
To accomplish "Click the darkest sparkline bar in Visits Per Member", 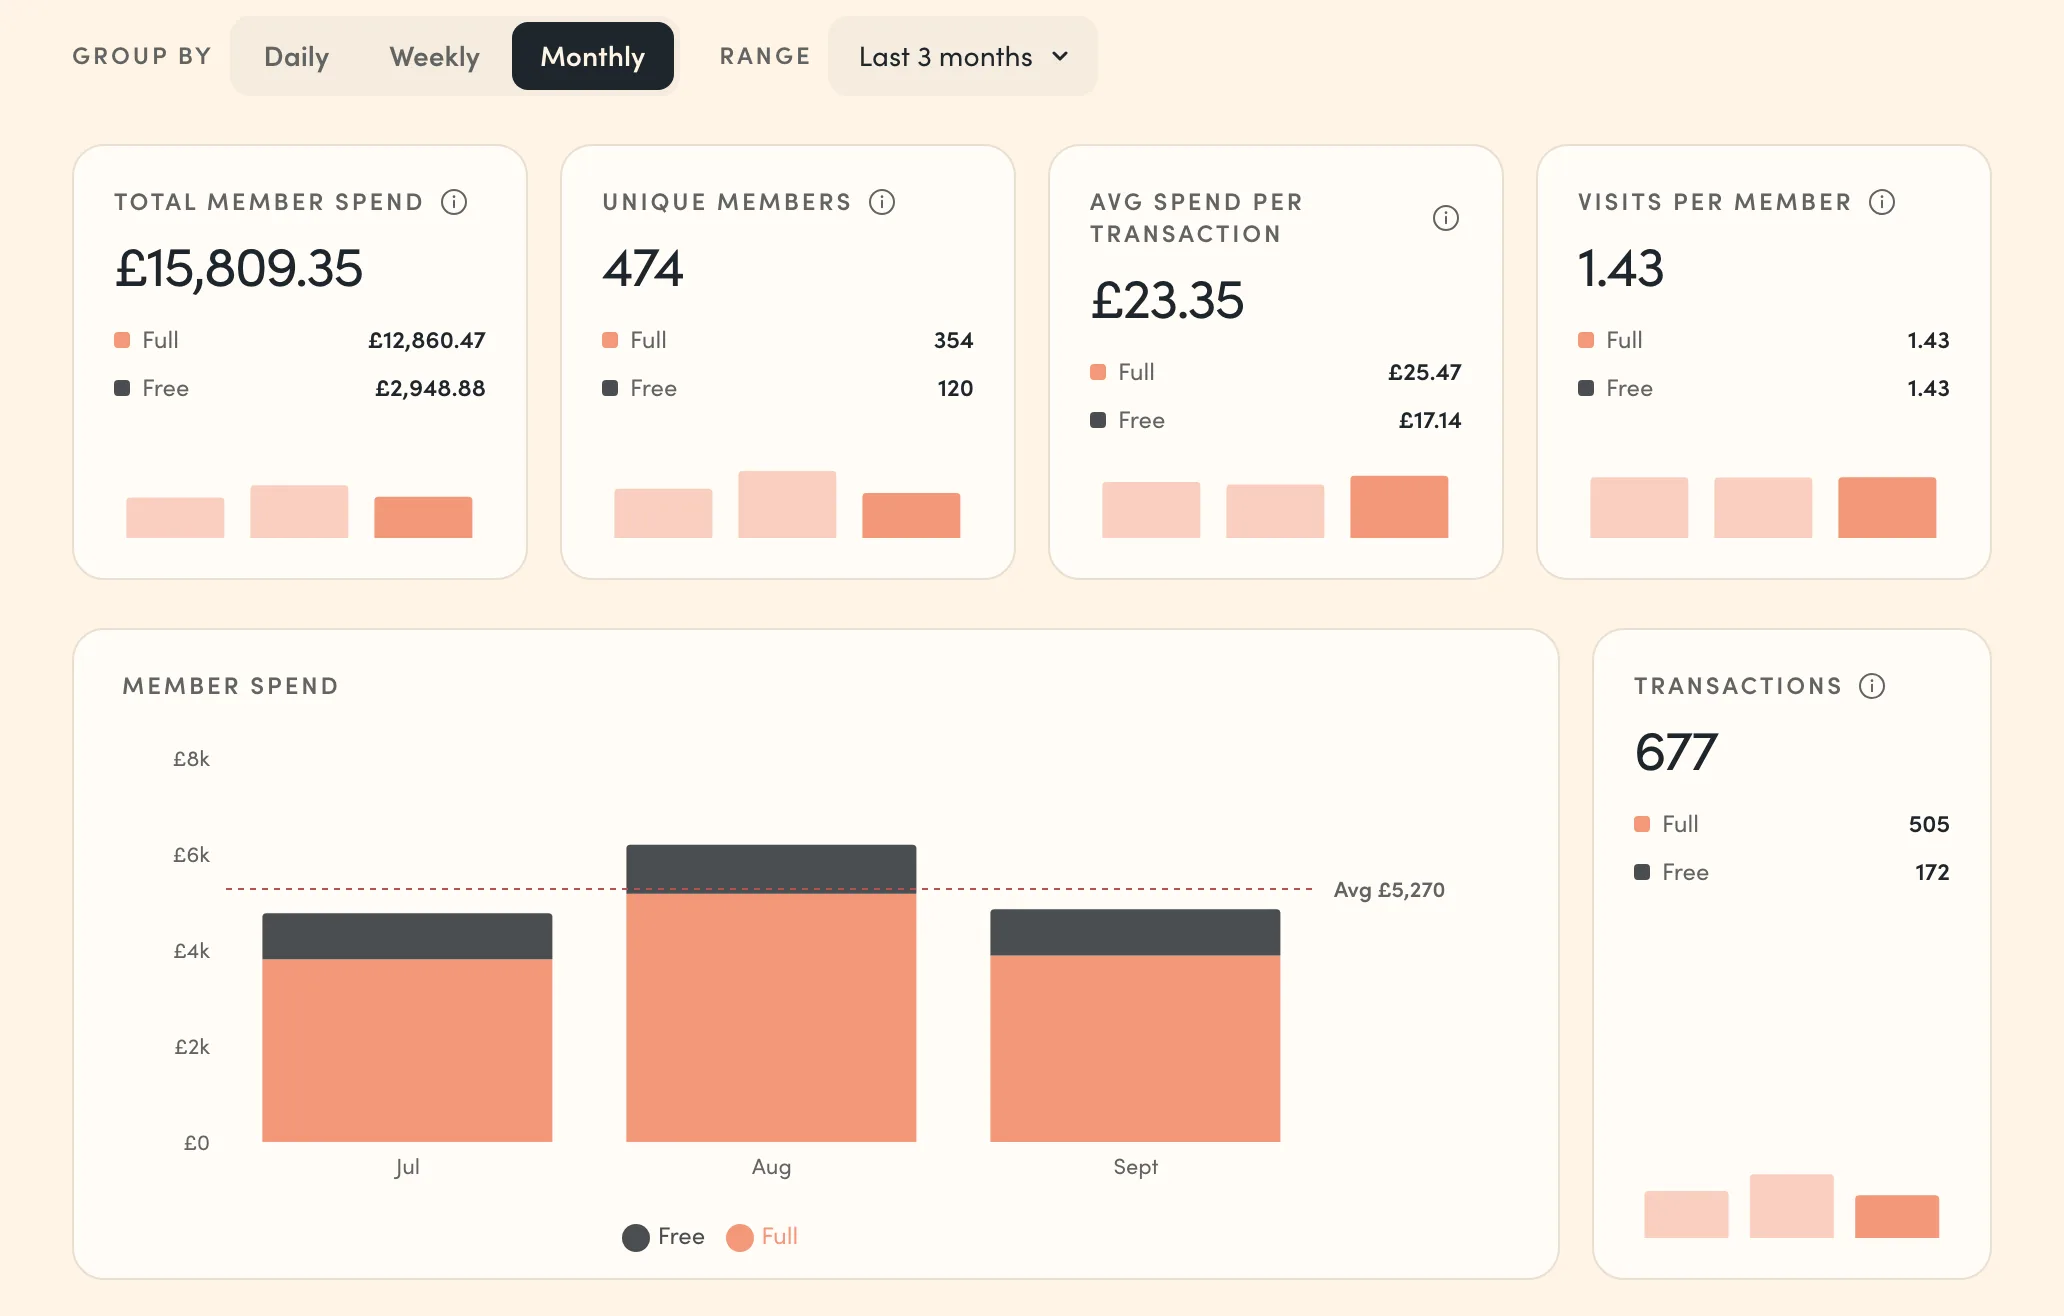I will pyautogui.click(x=1887, y=508).
